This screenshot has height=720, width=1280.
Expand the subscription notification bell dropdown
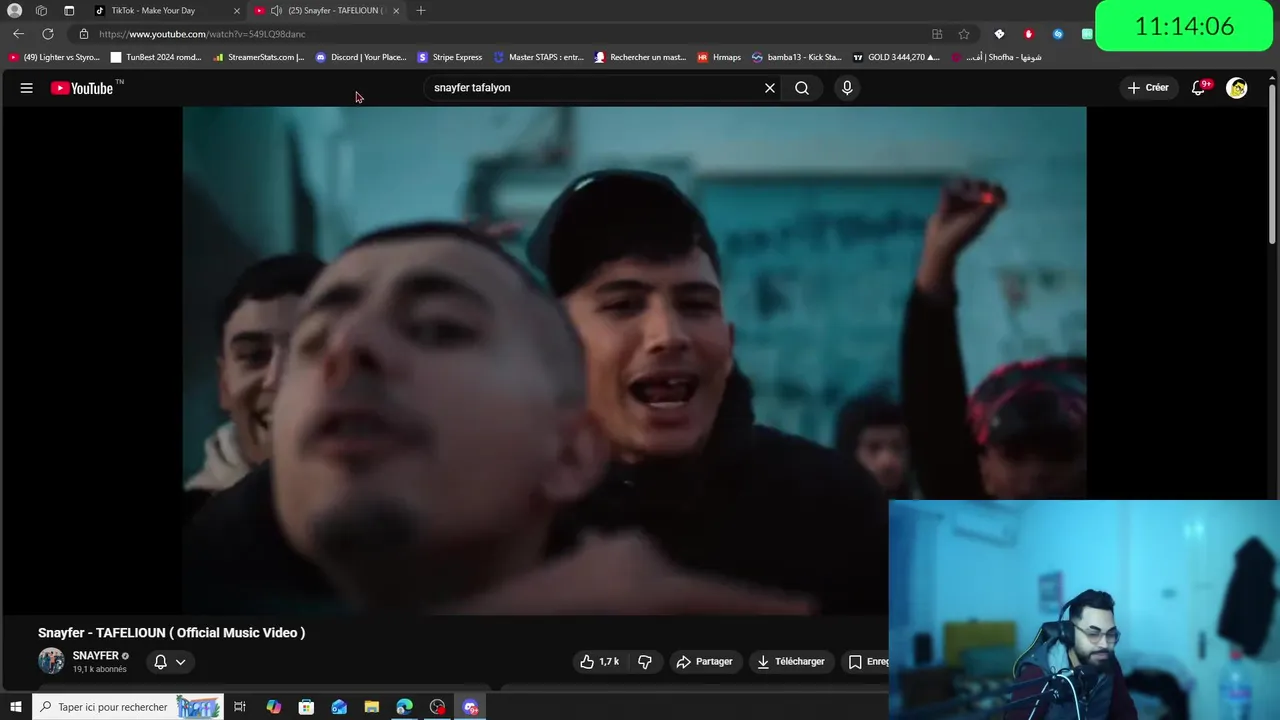[x=169, y=662]
